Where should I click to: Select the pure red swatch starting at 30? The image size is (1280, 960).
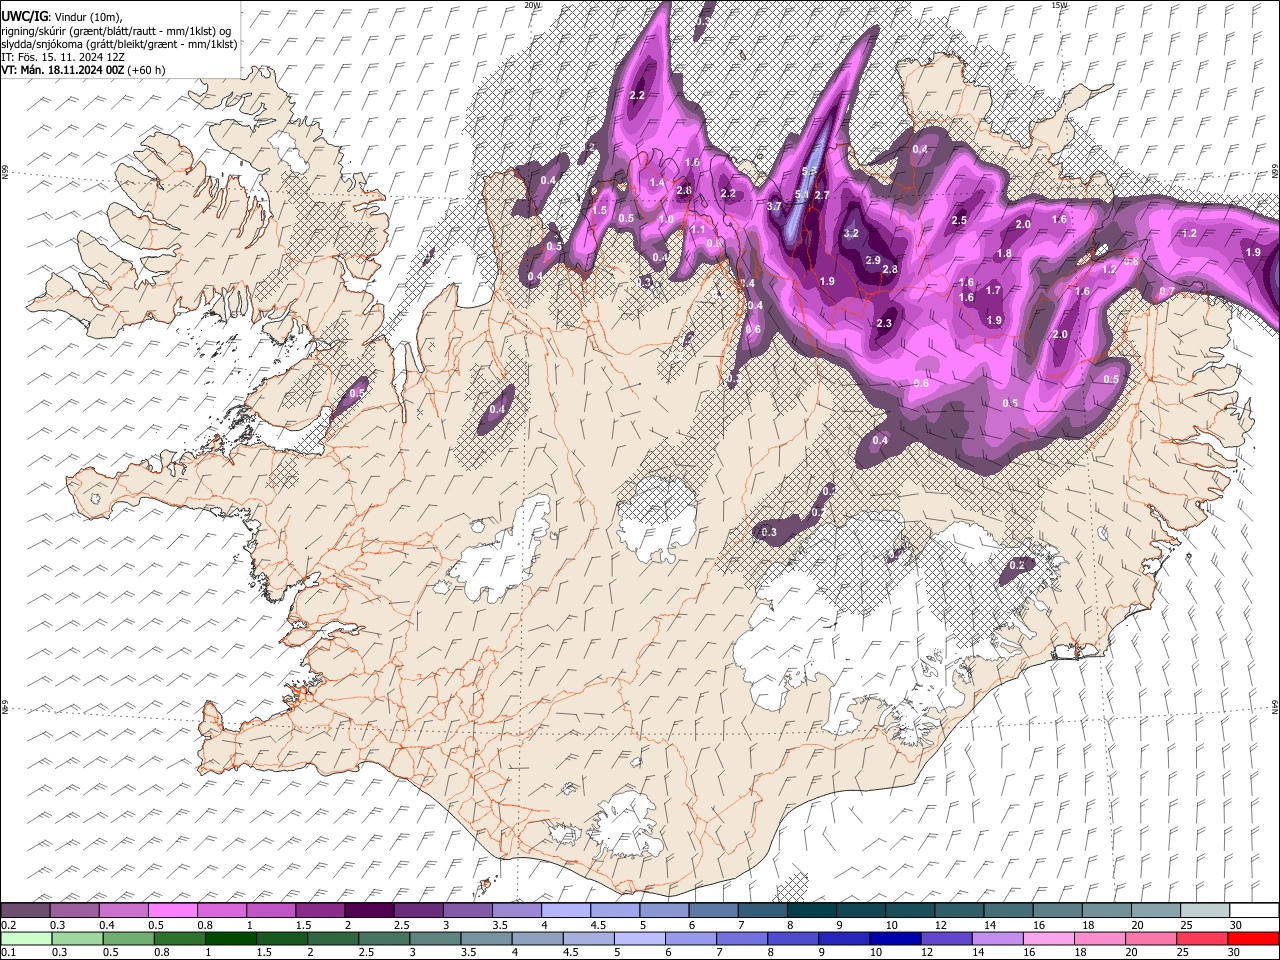(1255, 938)
